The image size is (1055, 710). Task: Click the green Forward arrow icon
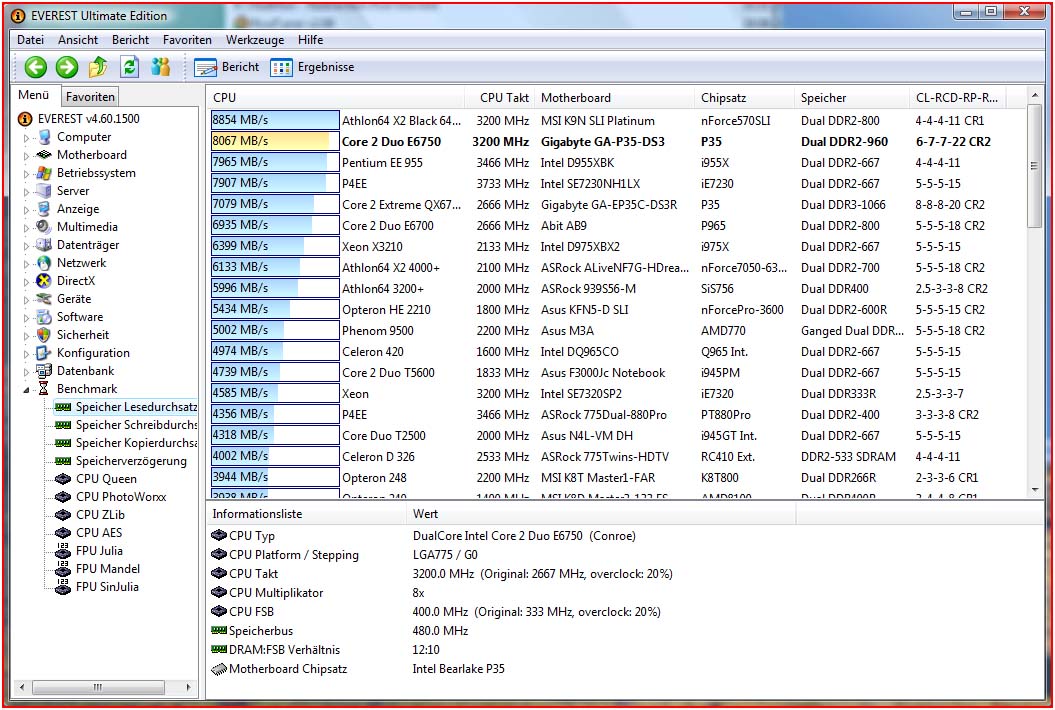click(67, 67)
